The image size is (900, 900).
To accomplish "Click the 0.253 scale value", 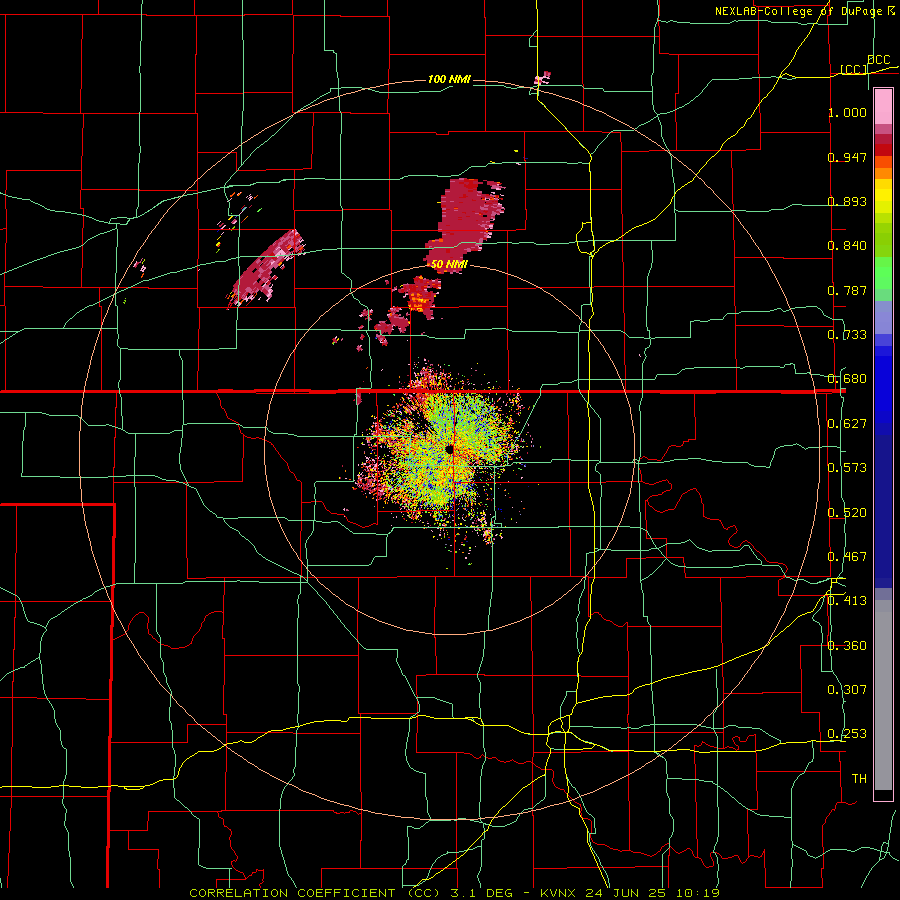I will (x=847, y=734).
